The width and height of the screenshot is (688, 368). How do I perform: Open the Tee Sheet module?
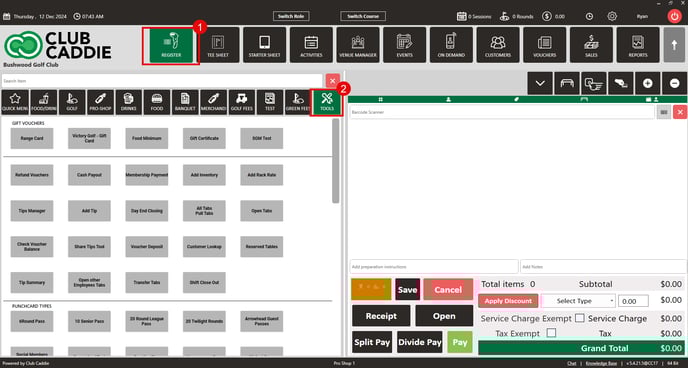[x=218, y=45]
